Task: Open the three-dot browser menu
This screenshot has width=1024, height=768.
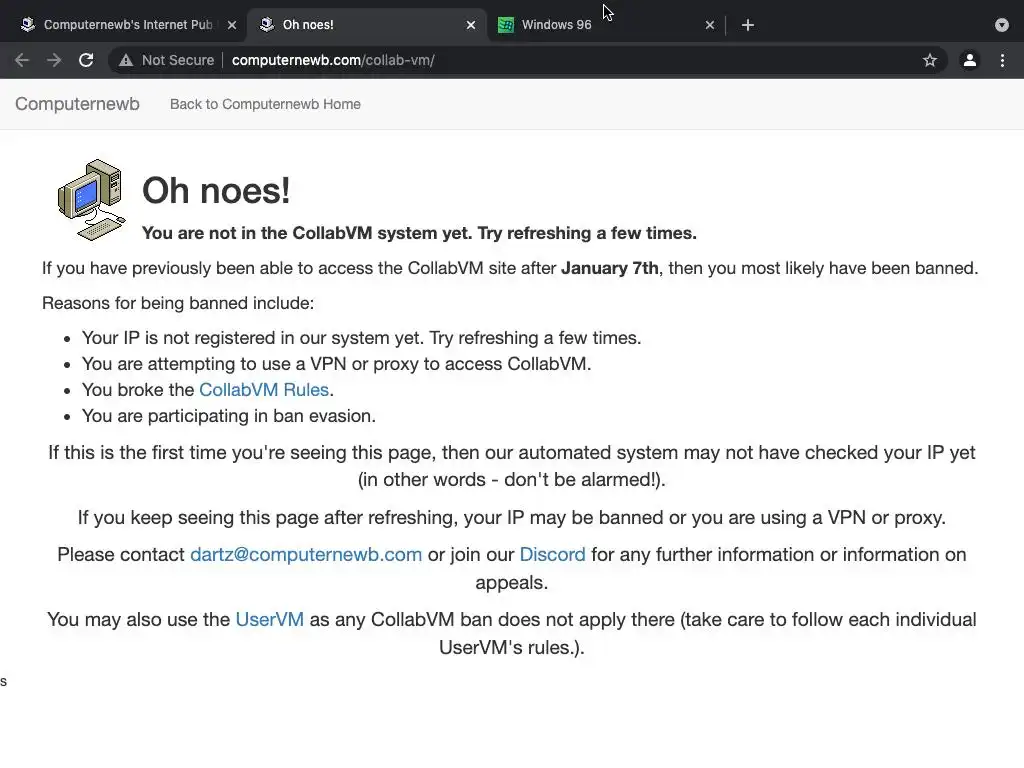Action: coord(1002,60)
